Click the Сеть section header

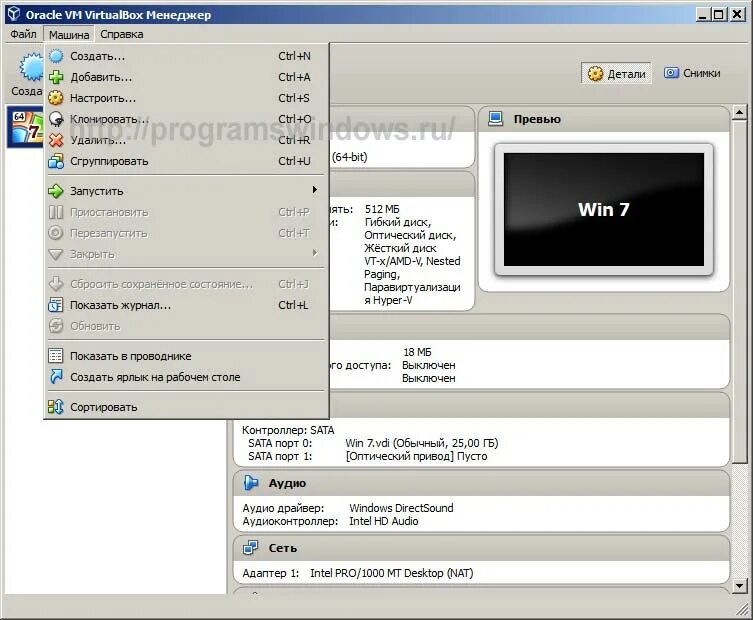(481, 548)
